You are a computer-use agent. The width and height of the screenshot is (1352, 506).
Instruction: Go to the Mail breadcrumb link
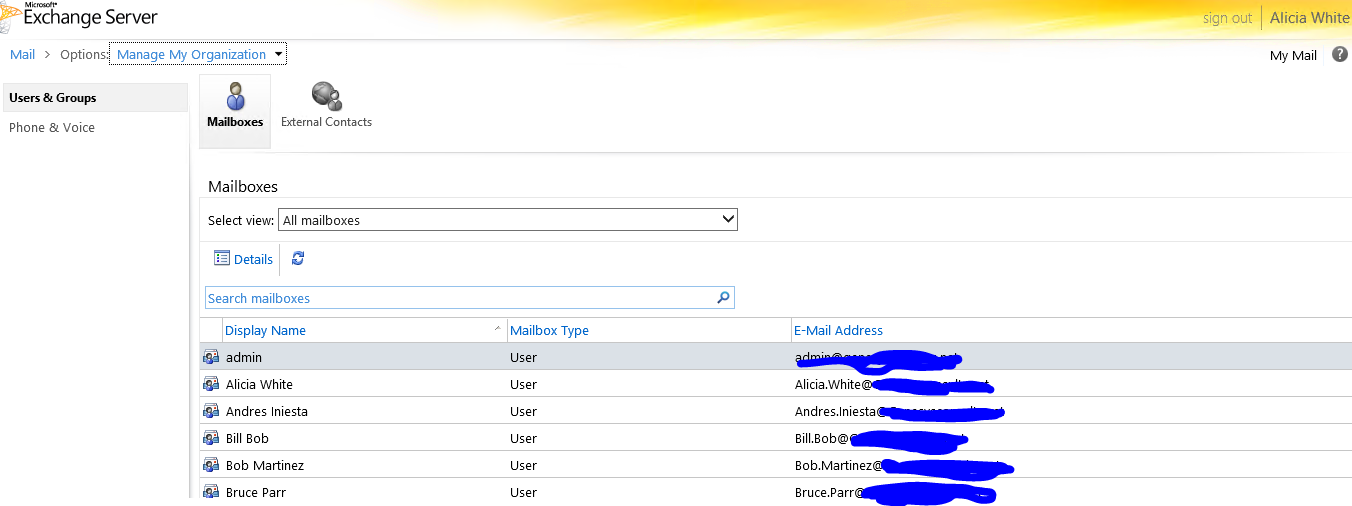(x=22, y=55)
